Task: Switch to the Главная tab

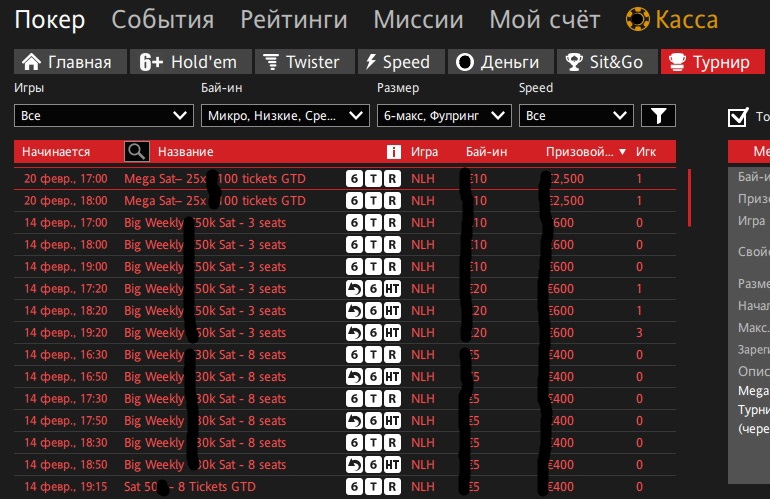Action: pos(70,62)
